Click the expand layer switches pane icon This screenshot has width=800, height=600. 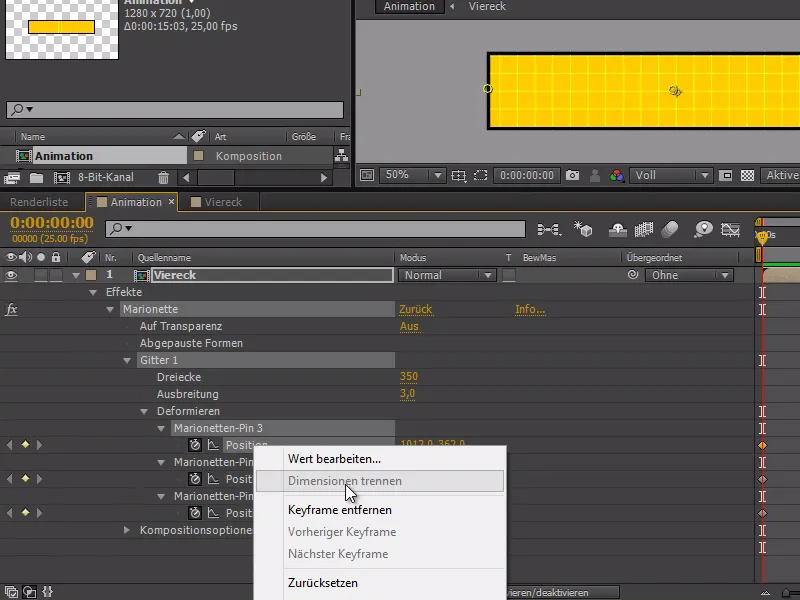coord(11,592)
